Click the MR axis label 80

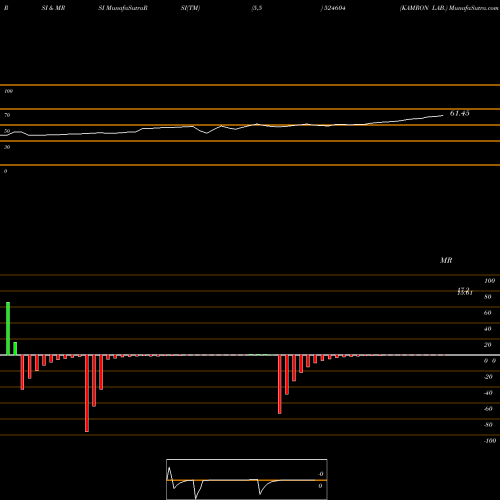[x=488, y=297]
